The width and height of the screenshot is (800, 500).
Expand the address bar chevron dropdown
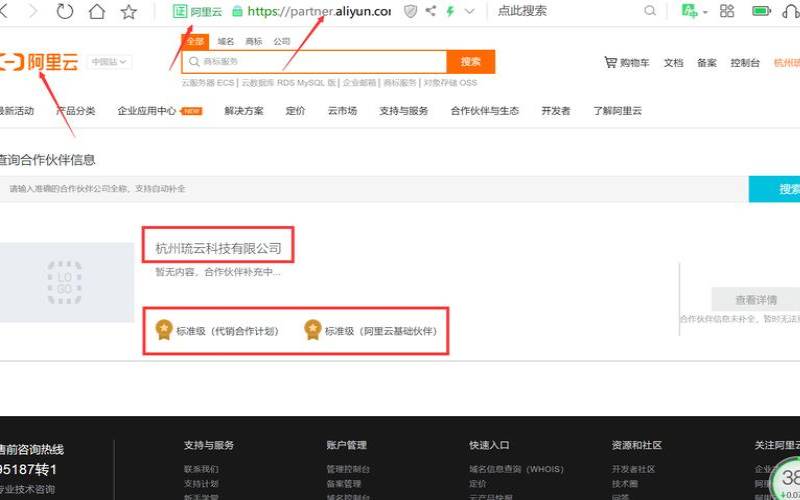pos(470,11)
